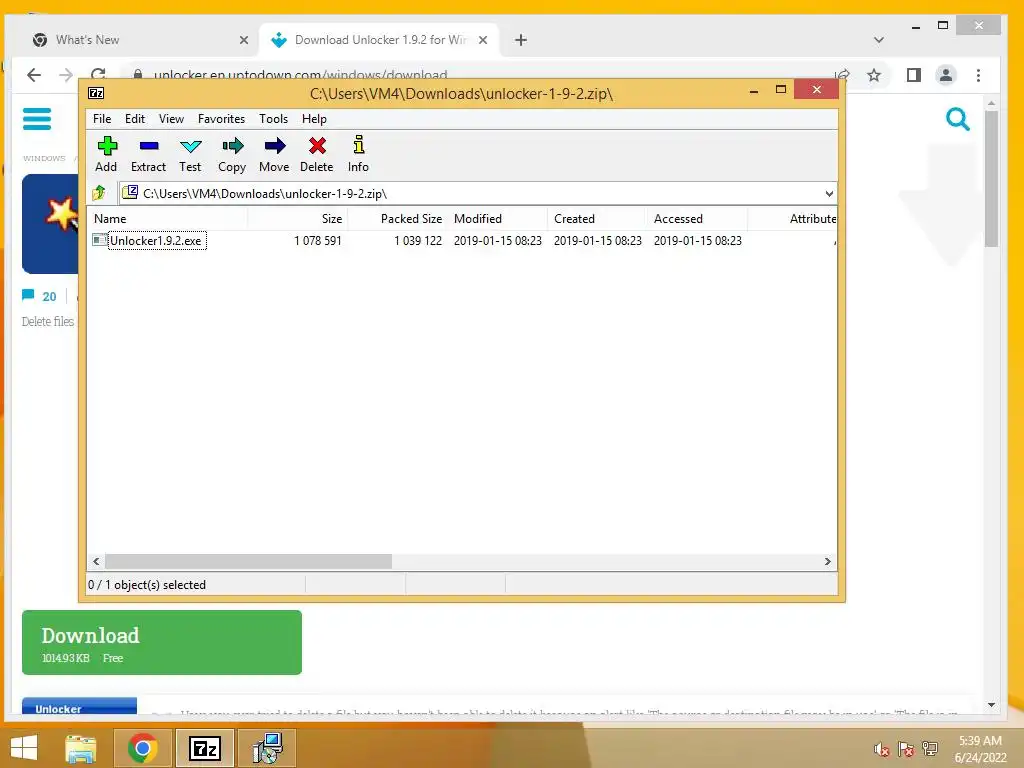The image size is (1024, 768).
Task: Open the installer icon on the taskbar
Action: click(x=267, y=748)
